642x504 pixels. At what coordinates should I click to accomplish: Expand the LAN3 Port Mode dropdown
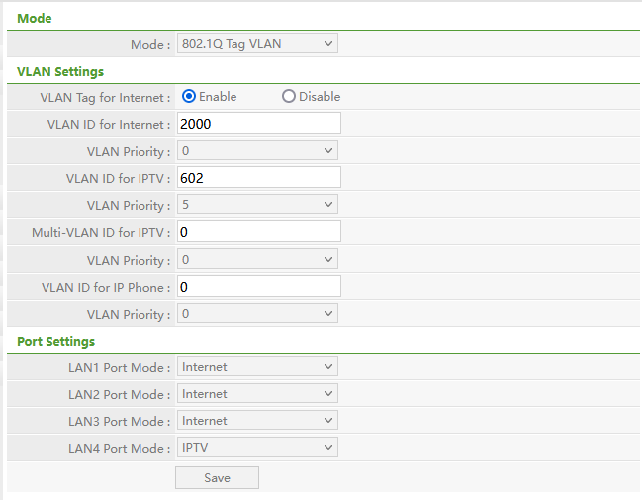pyautogui.click(x=257, y=421)
